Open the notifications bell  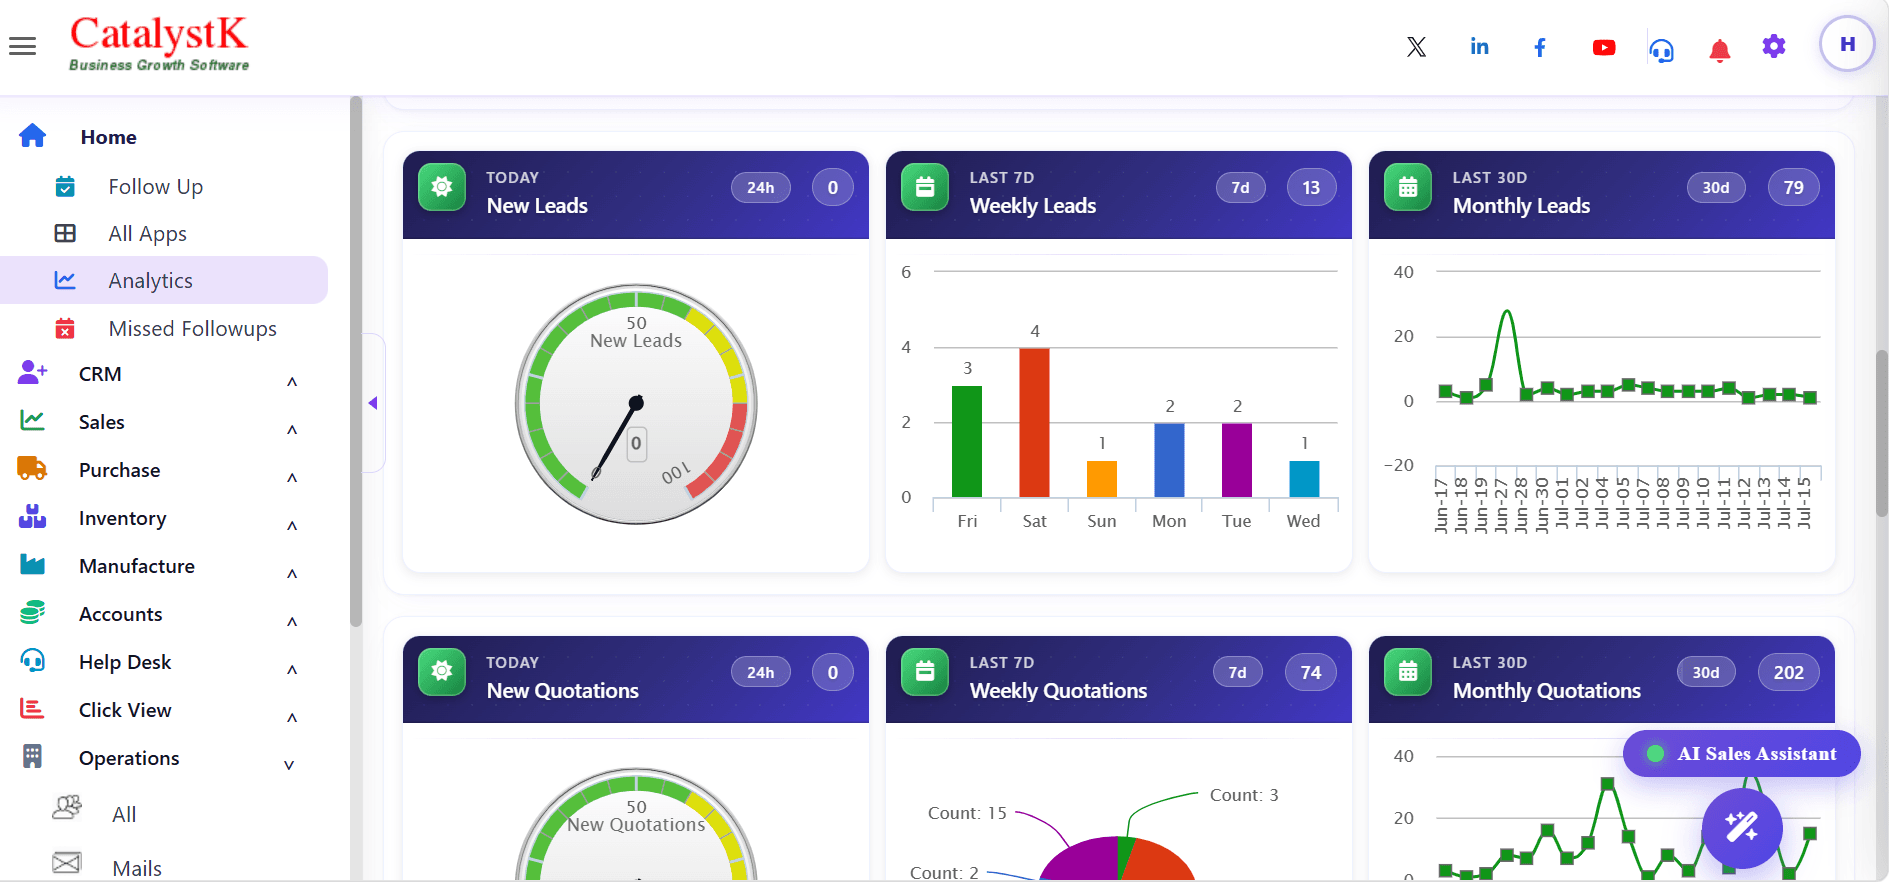(x=1719, y=50)
